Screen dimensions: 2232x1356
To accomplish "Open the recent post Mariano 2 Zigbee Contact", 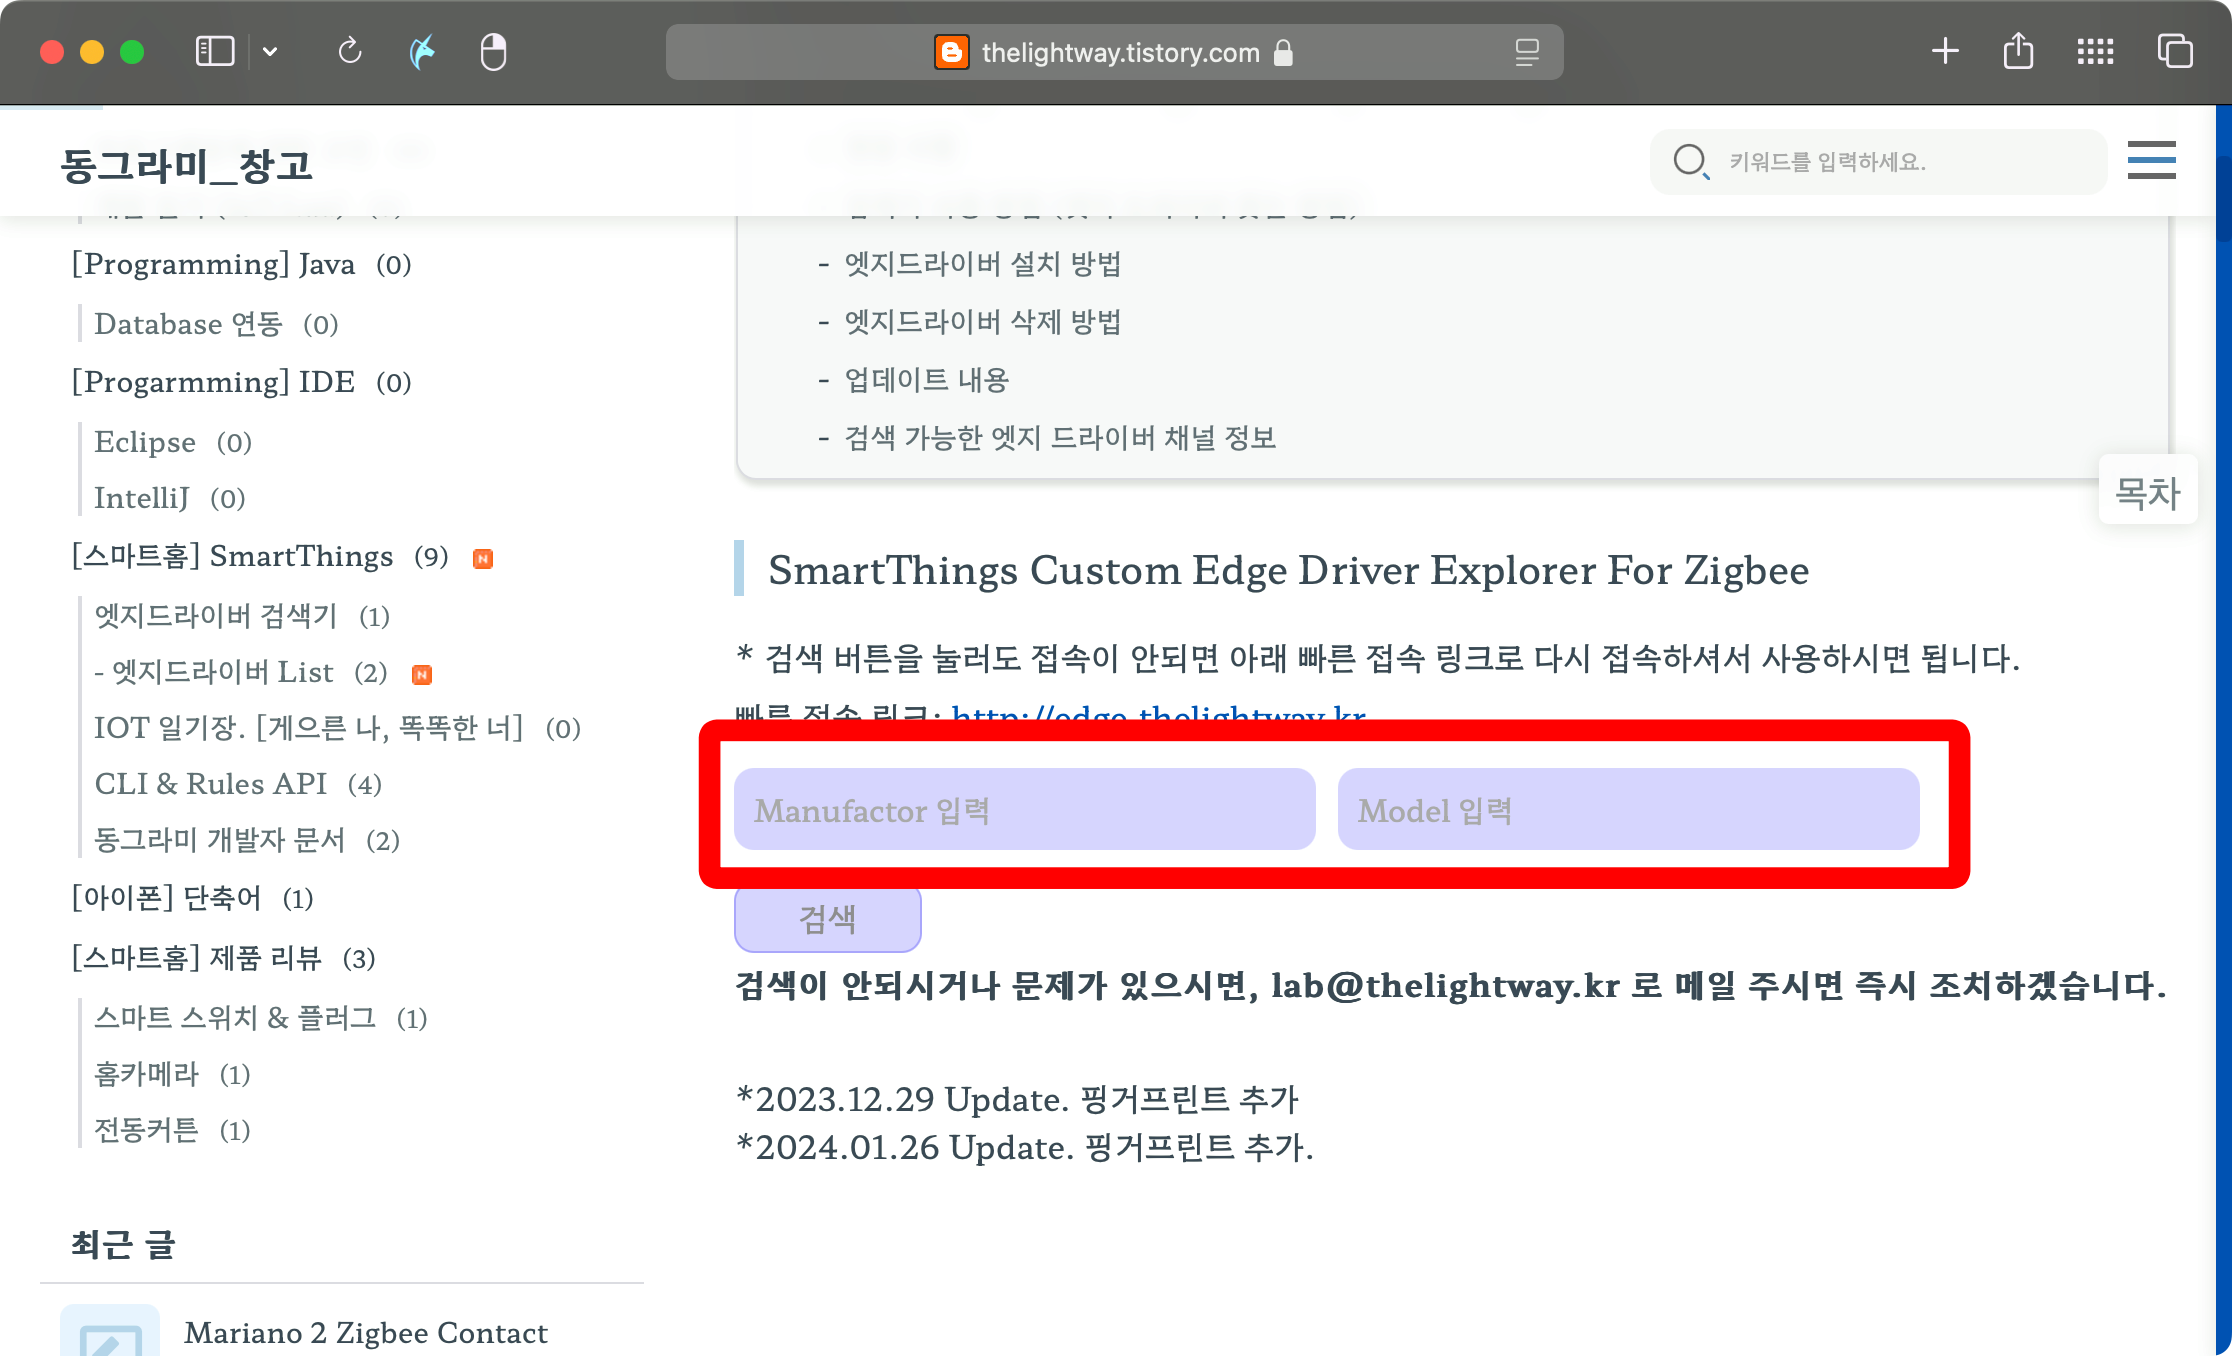I will tap(366, 1333).
